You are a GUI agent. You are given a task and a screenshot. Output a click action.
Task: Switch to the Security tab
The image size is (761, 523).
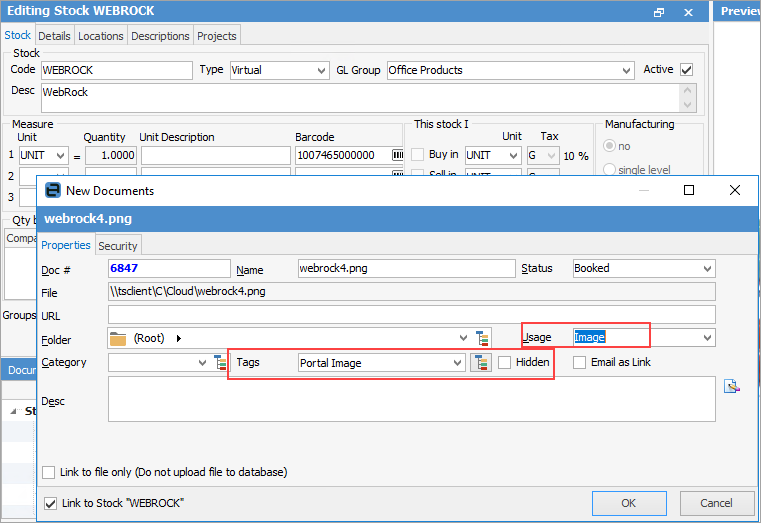[118, 245]
